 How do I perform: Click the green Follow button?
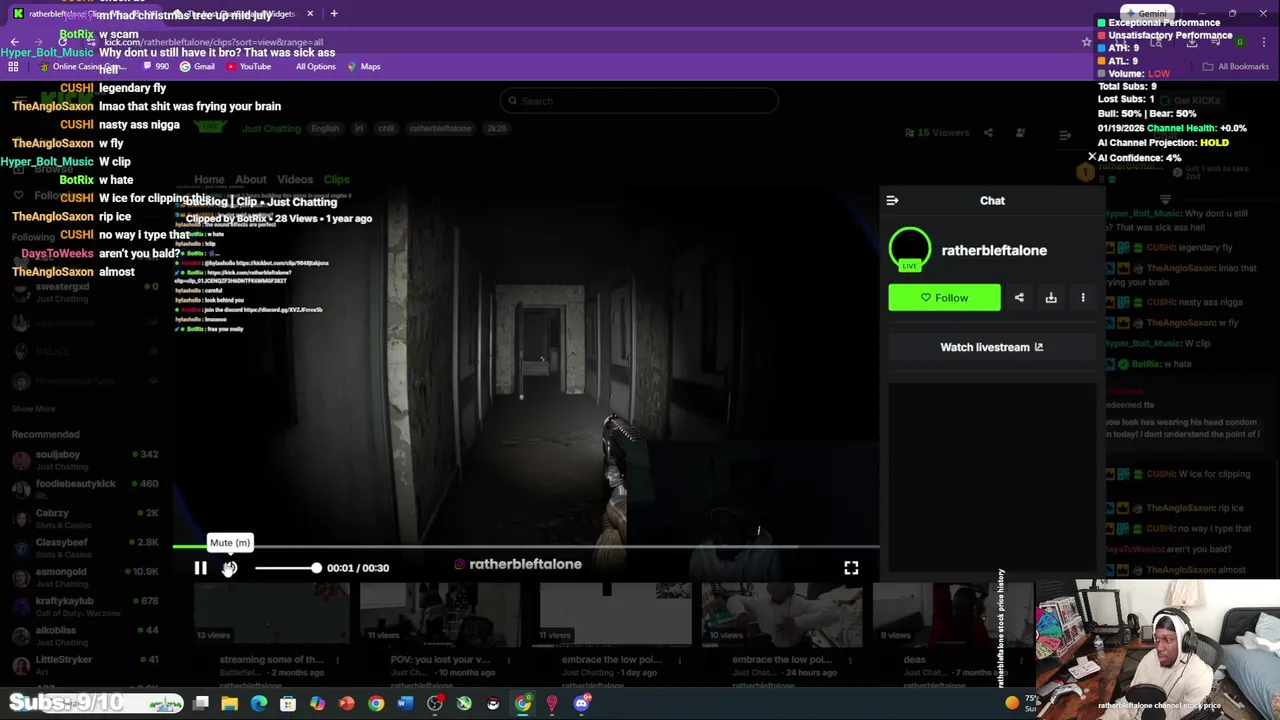[944, 297]
